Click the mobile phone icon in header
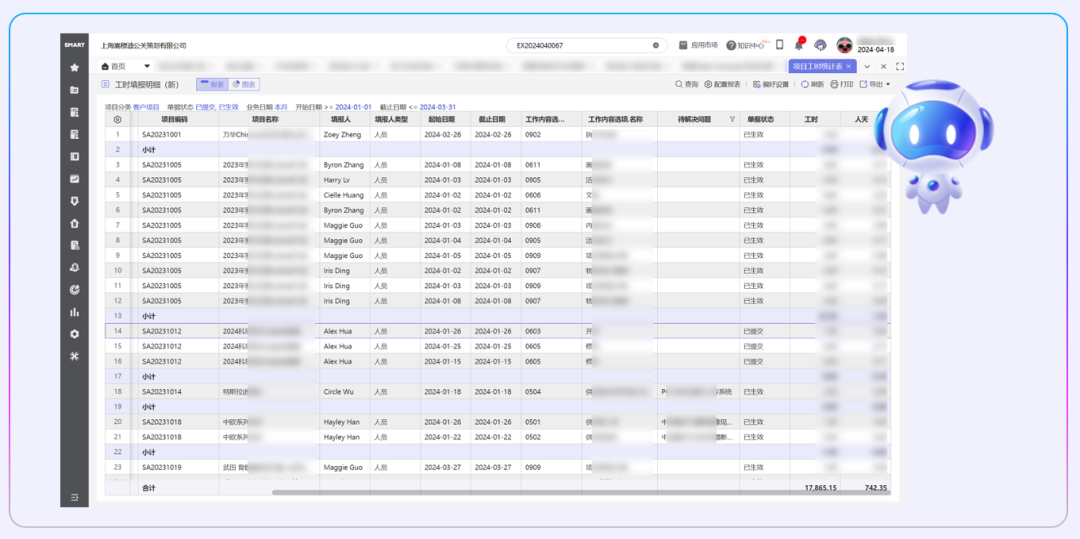The height and width of the screenshot is (539, 1080). coord(779,45)
